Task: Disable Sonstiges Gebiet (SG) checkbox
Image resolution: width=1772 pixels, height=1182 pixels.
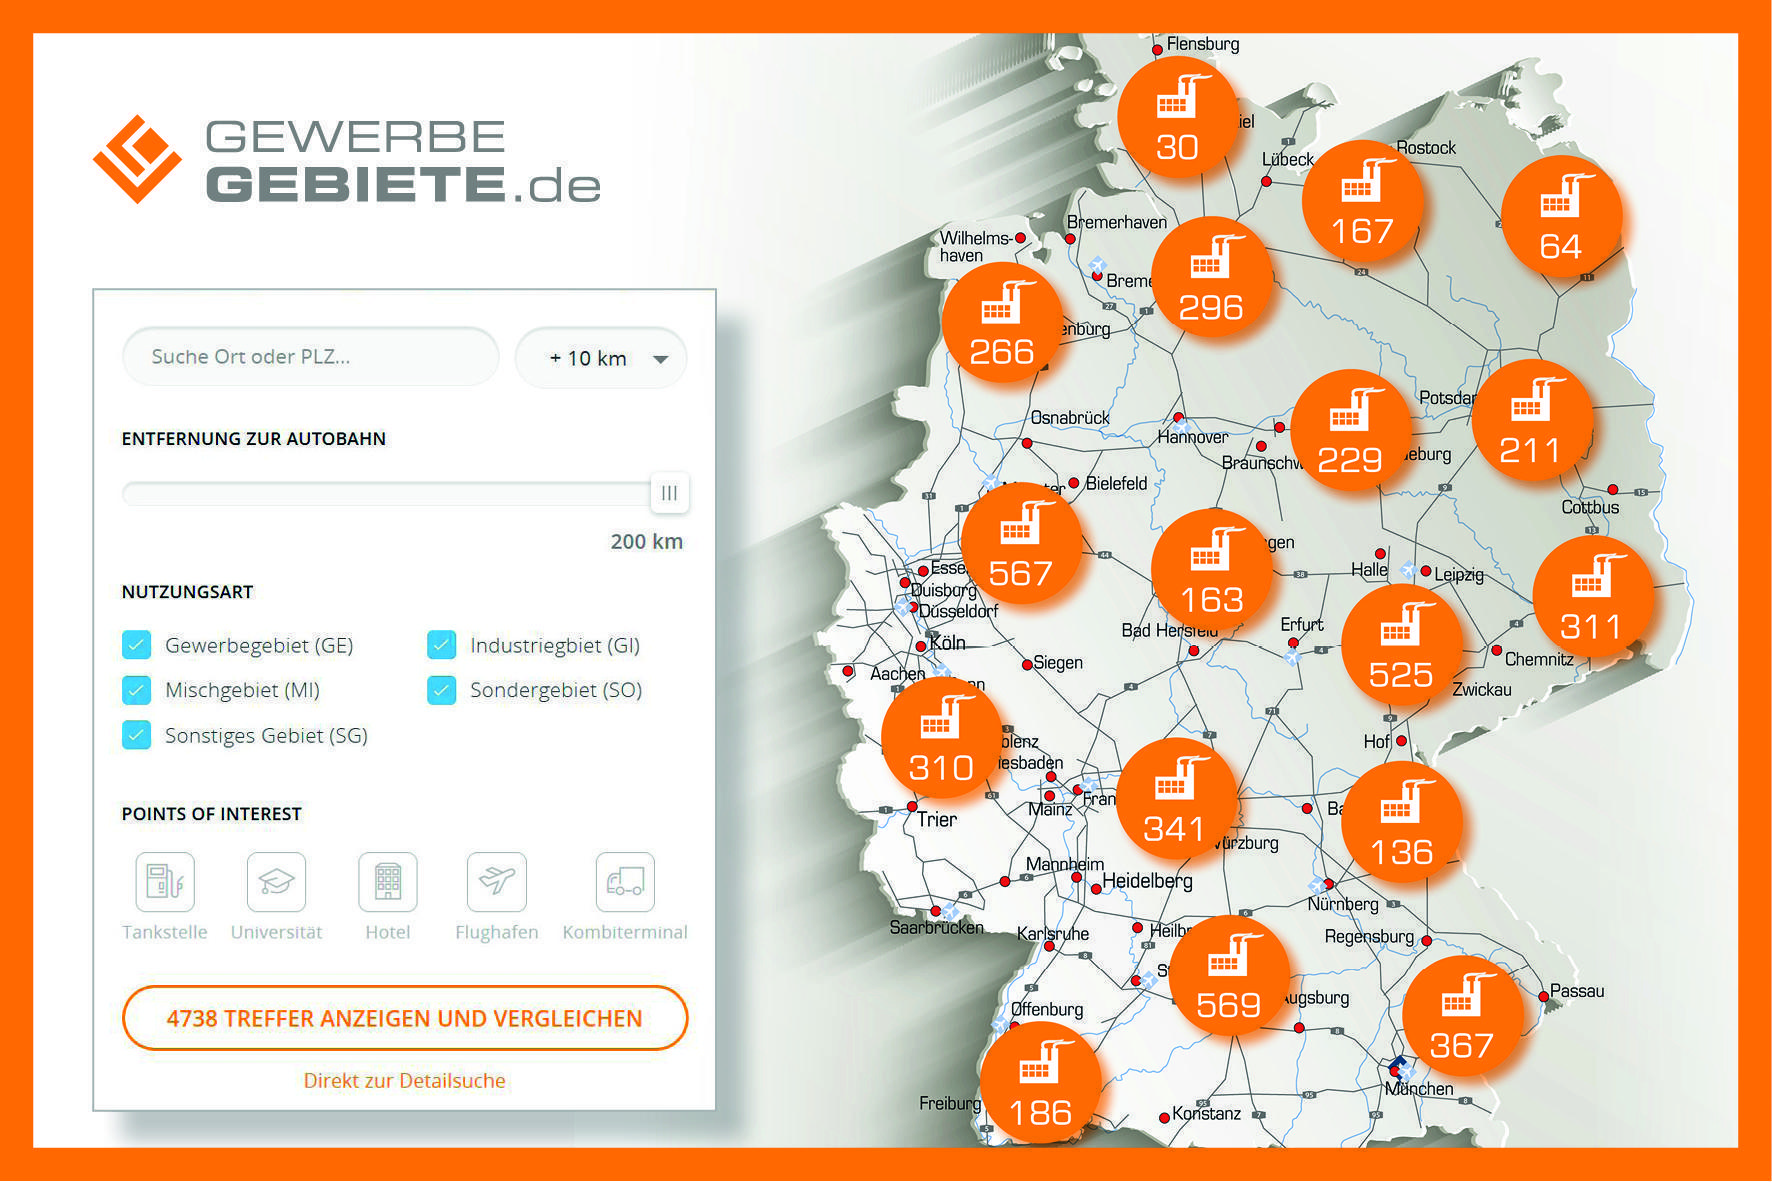Action: [136, 735]
